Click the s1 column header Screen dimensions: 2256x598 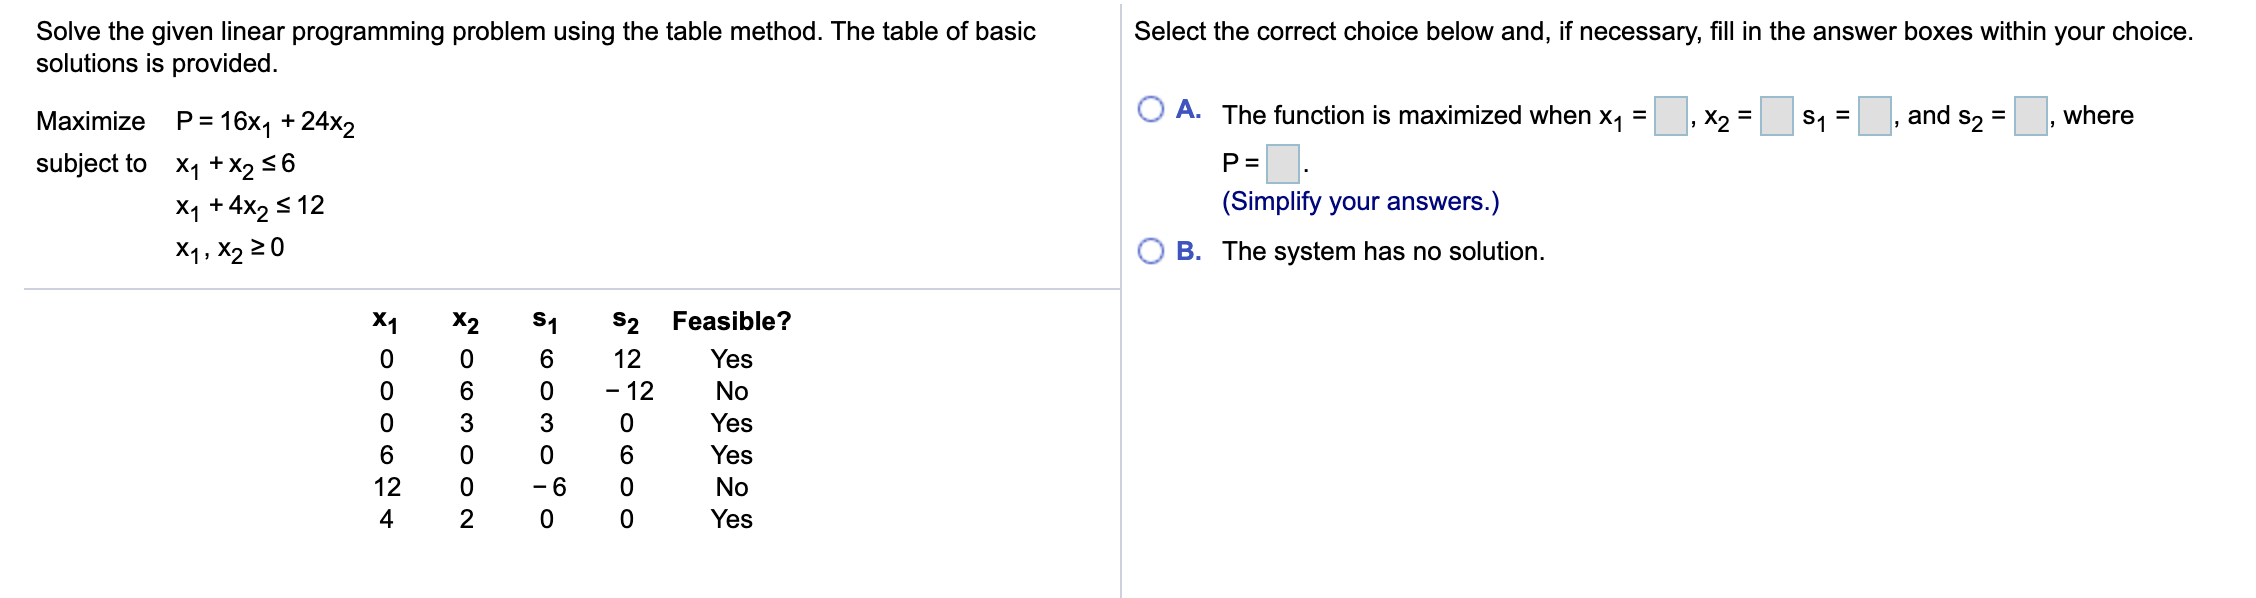(541, 322)
